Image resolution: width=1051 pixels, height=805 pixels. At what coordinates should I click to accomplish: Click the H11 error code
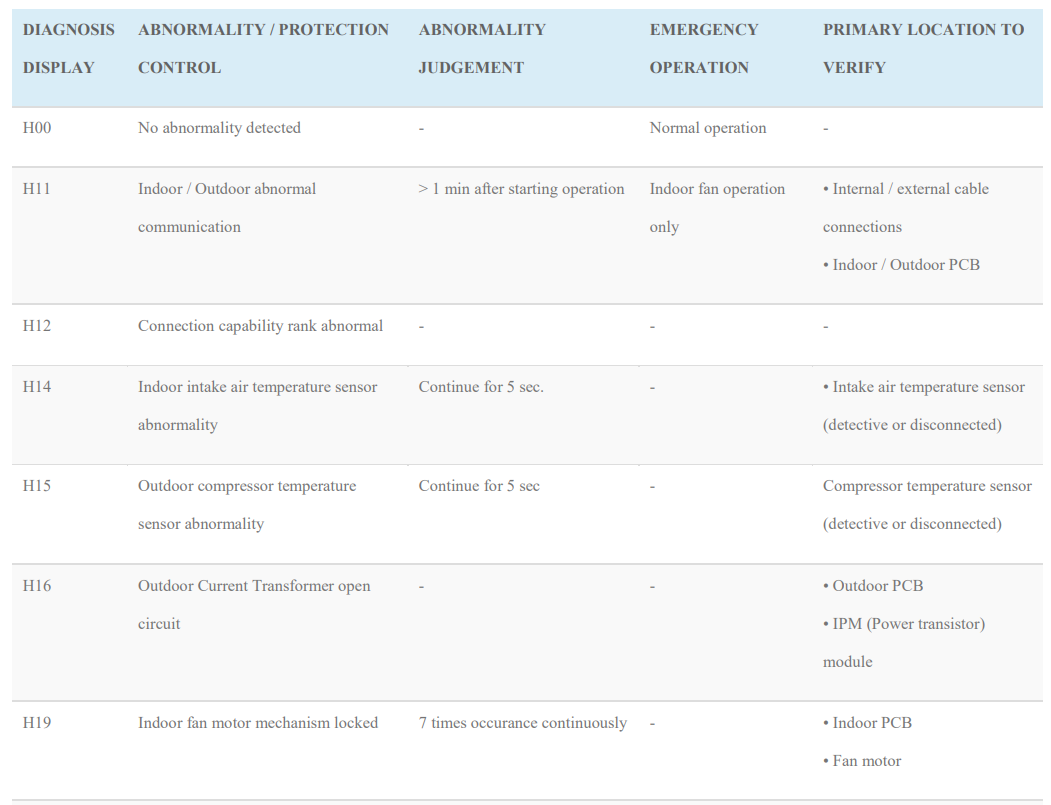(37, 189)
